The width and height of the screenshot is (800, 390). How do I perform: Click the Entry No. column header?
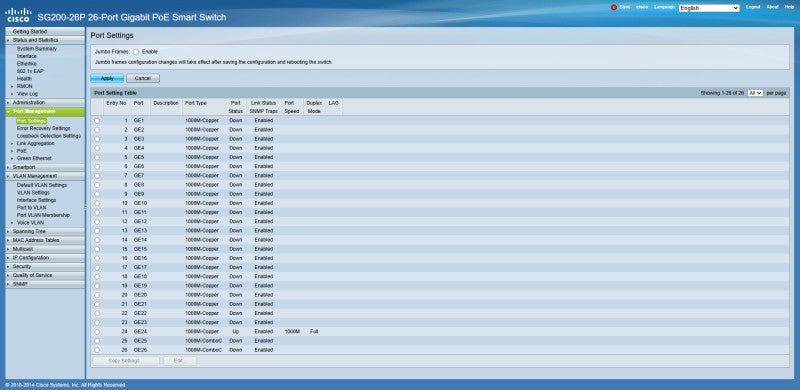coord(116,103)
